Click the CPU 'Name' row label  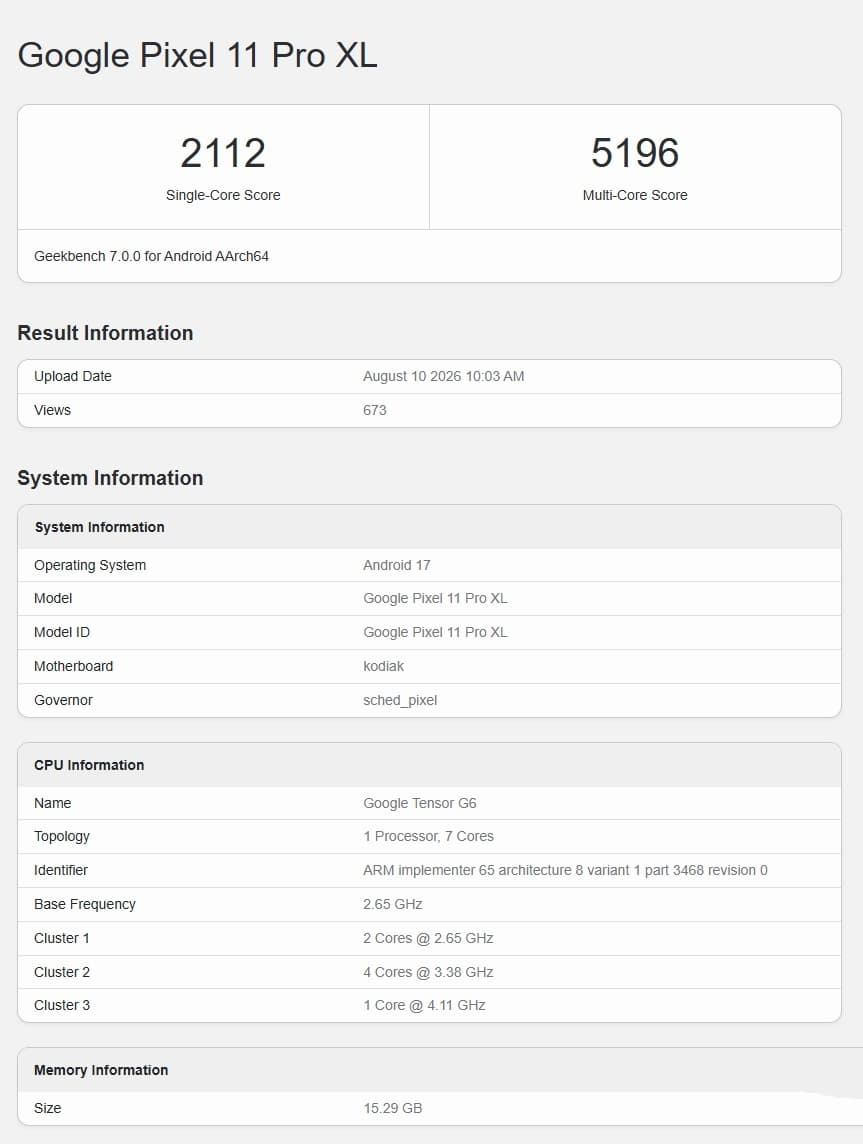[x=53, y=803]
